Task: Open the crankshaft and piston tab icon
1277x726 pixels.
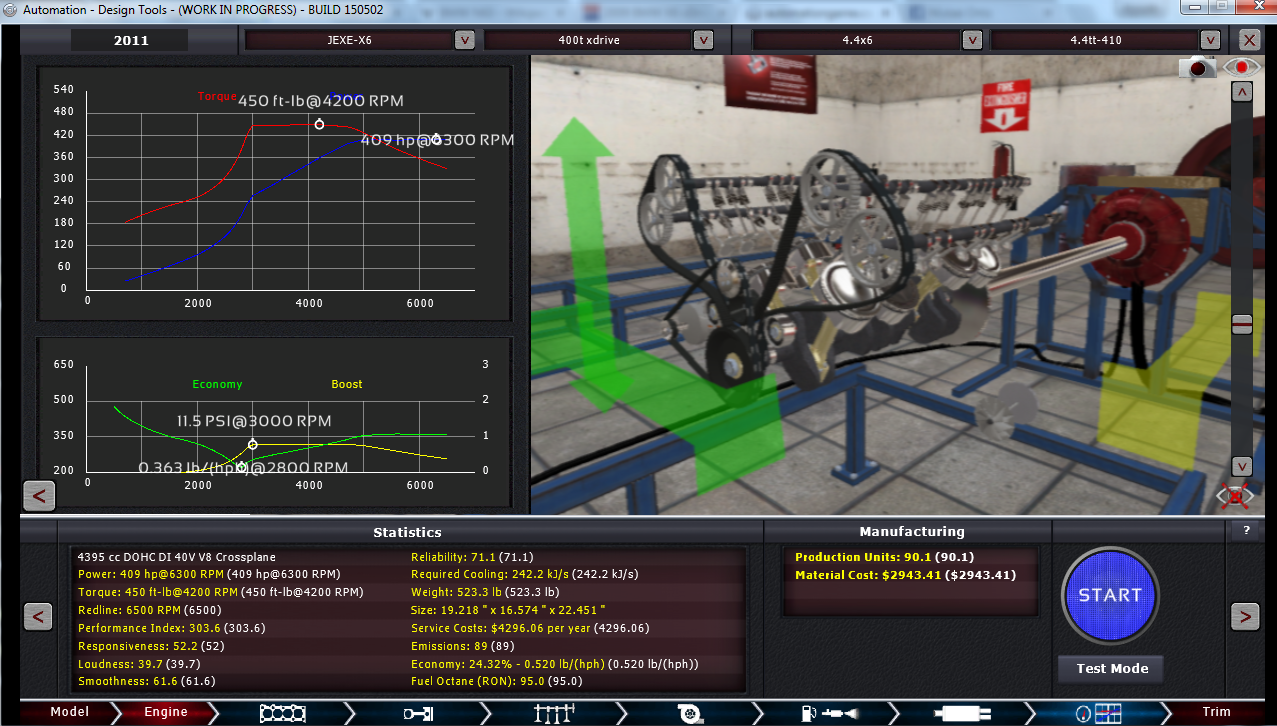Action: pos(417,712)
